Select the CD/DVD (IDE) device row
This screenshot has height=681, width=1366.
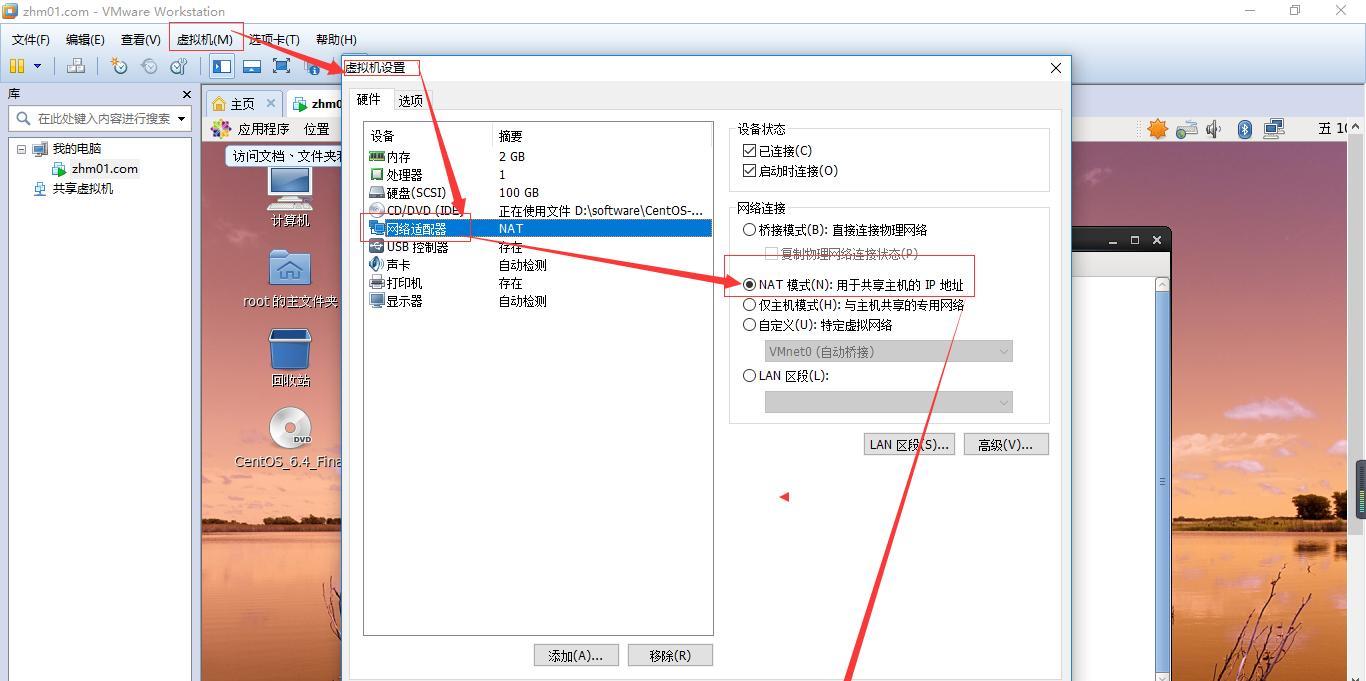pyautogui.click(x=539, y=210)
